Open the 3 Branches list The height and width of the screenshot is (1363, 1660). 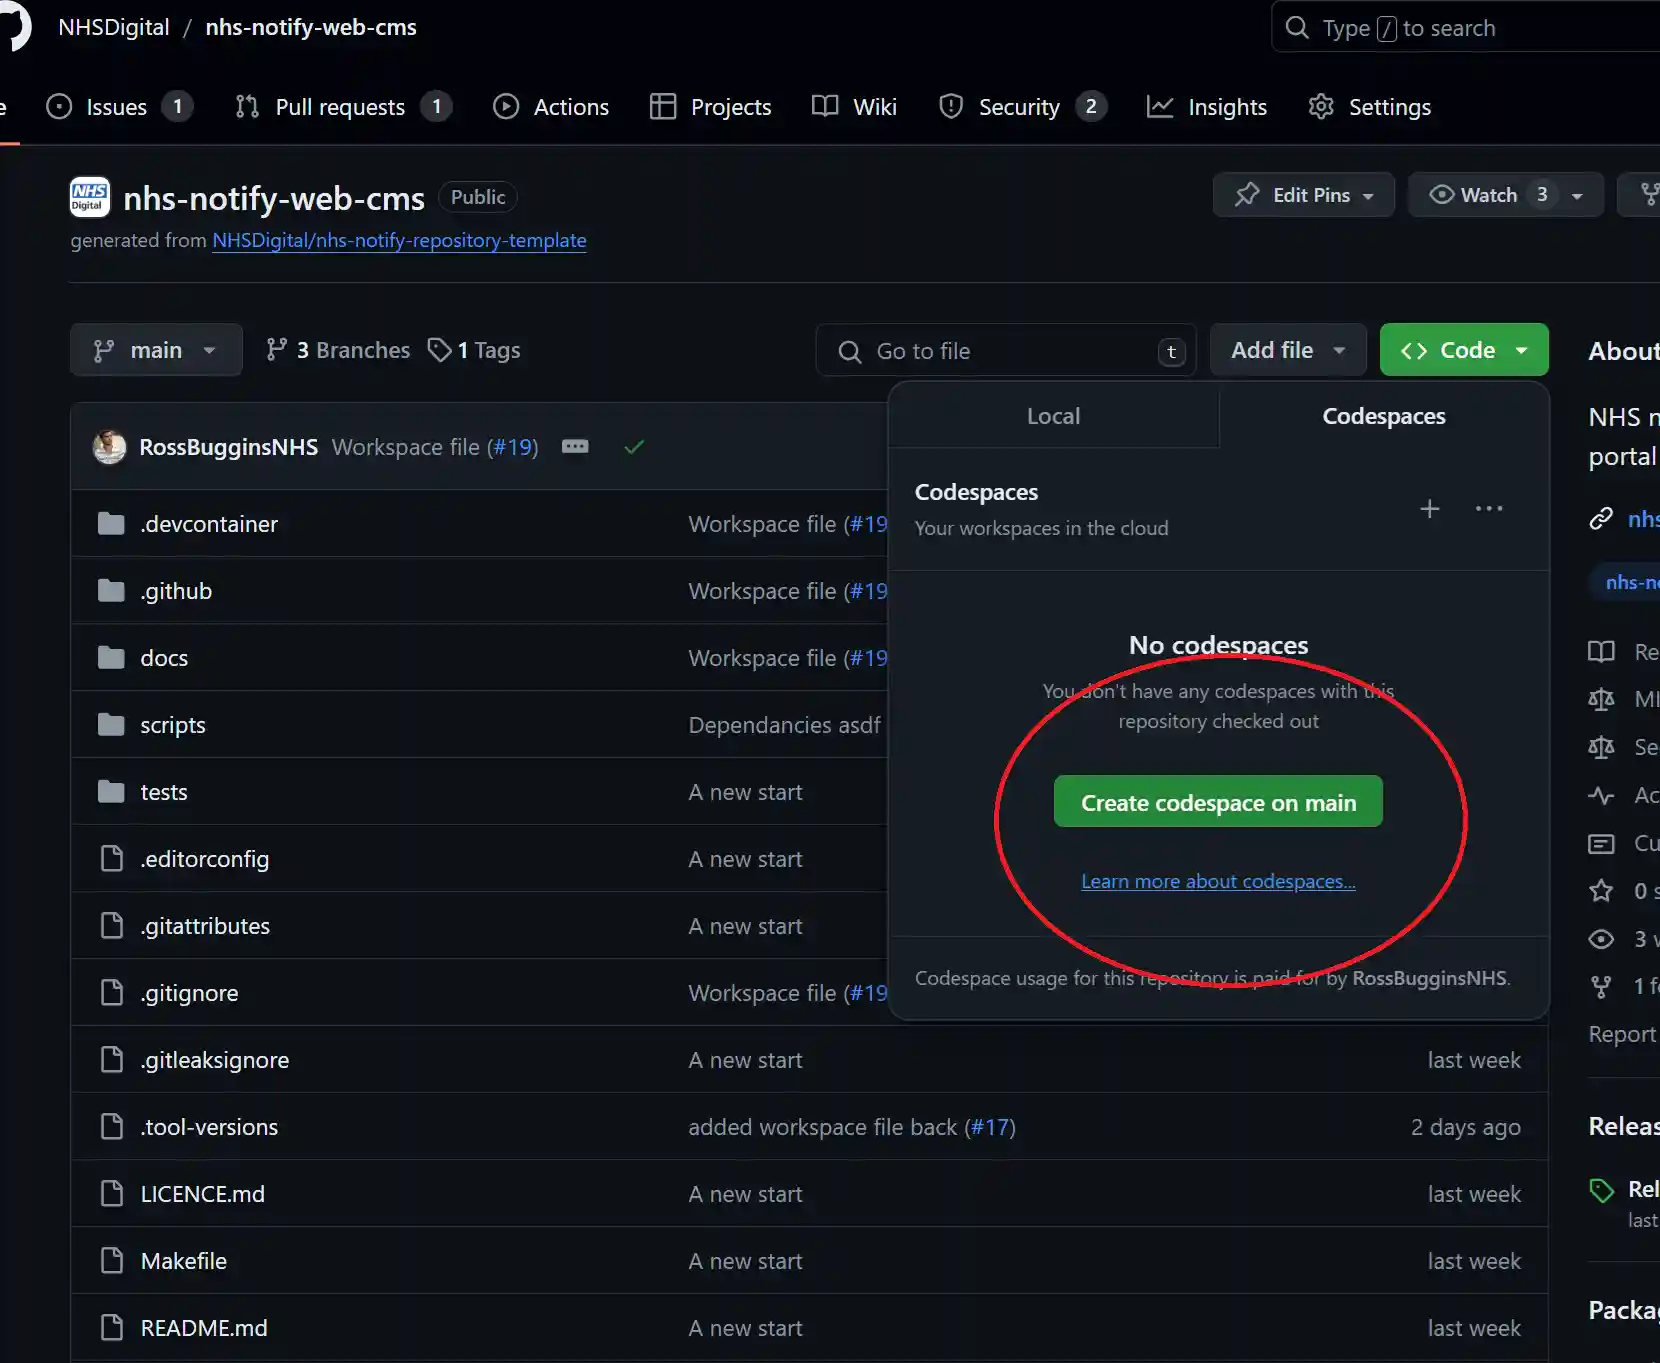(338, 350)
